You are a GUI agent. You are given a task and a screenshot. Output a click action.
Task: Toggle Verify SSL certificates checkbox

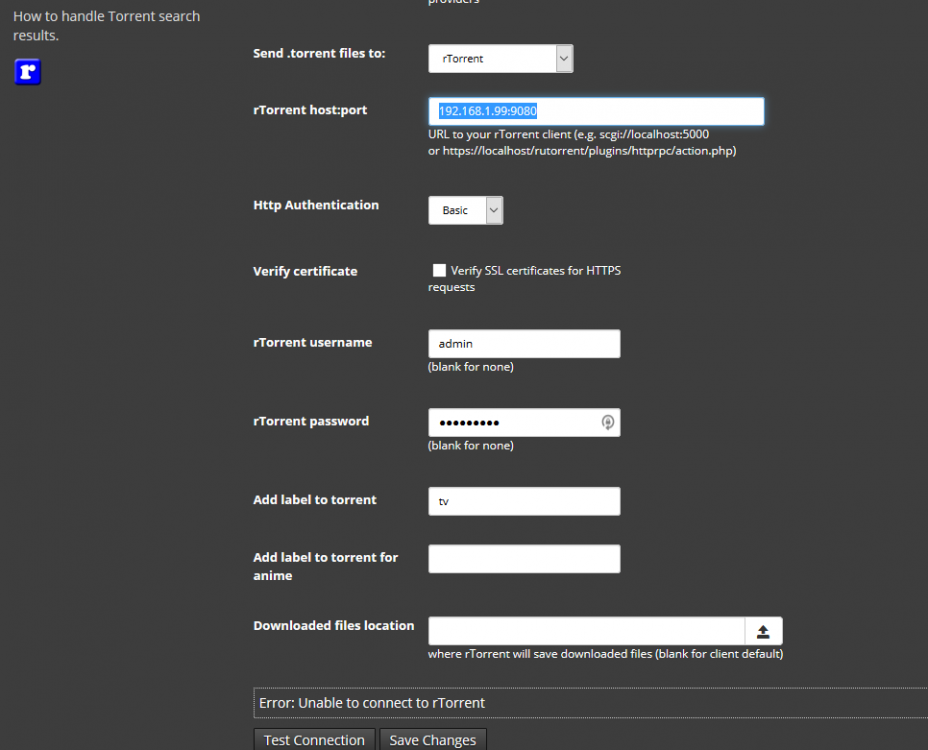(x=439, y=271)
